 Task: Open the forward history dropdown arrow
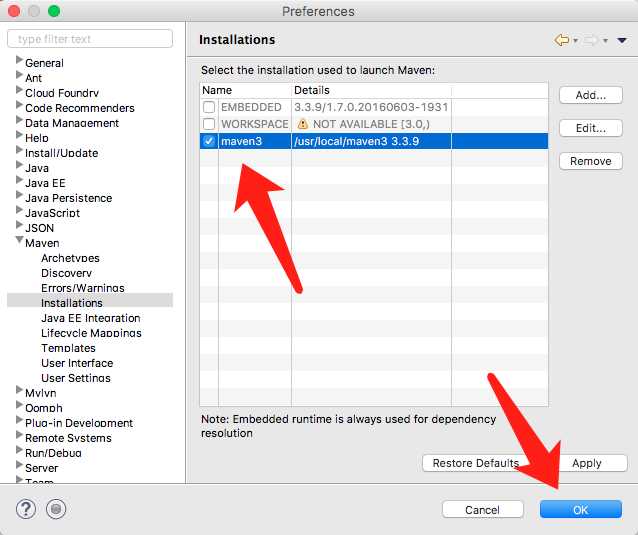(605, 40)
